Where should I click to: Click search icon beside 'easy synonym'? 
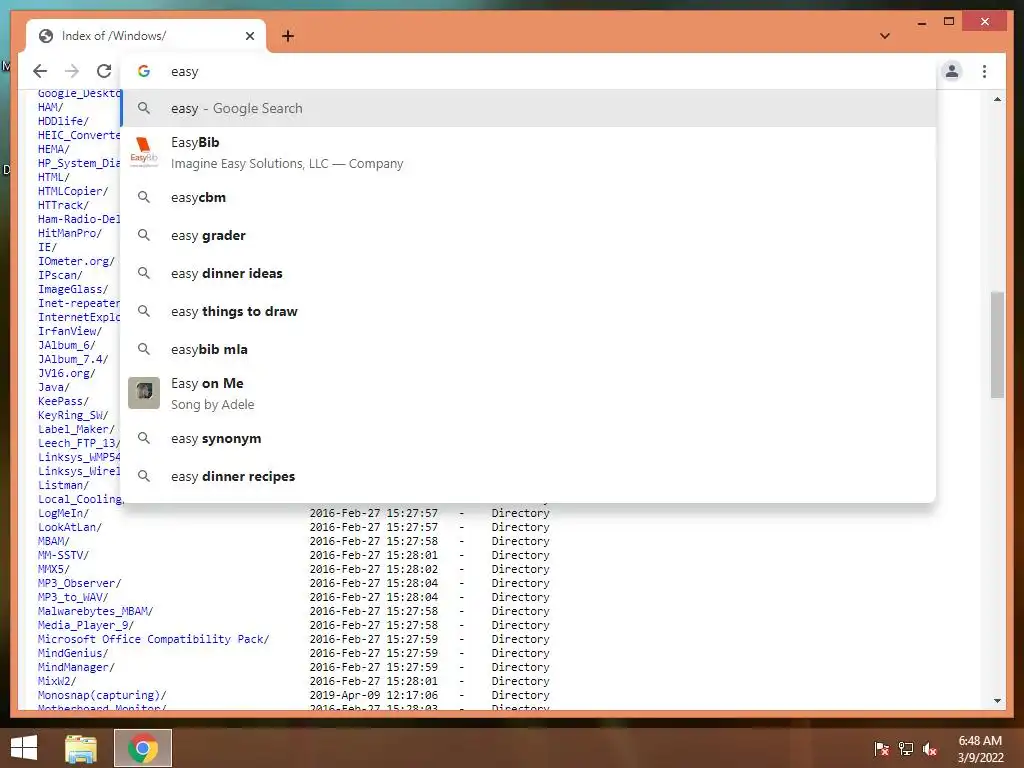(x=144, y=438)
